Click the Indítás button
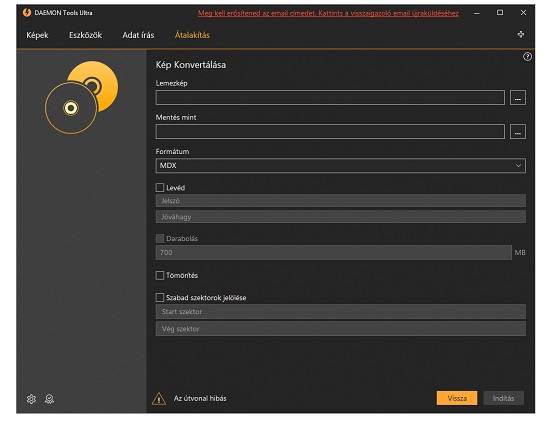Screen dimensions: 550x422 [x=503, y=398]
